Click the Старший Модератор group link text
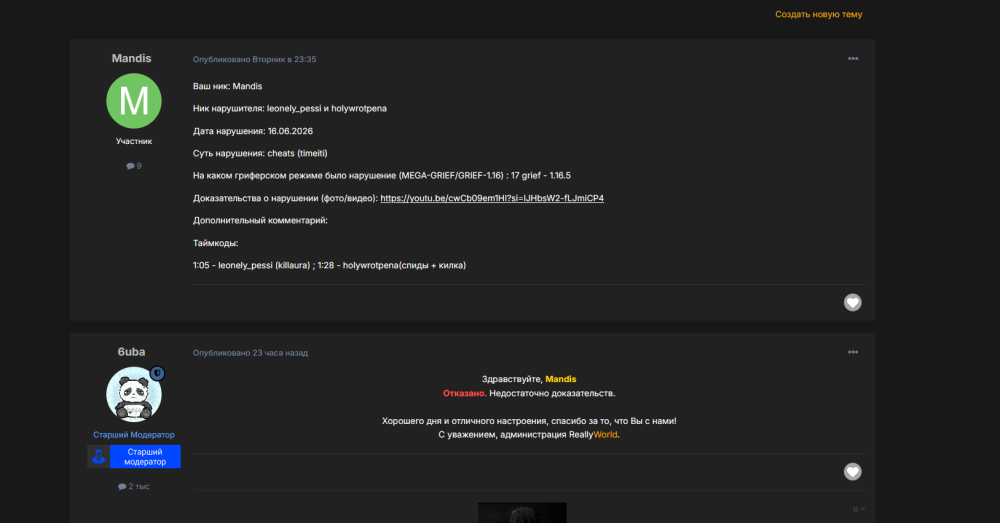Viewport: 1000px width, 523px height. [133, 434]
